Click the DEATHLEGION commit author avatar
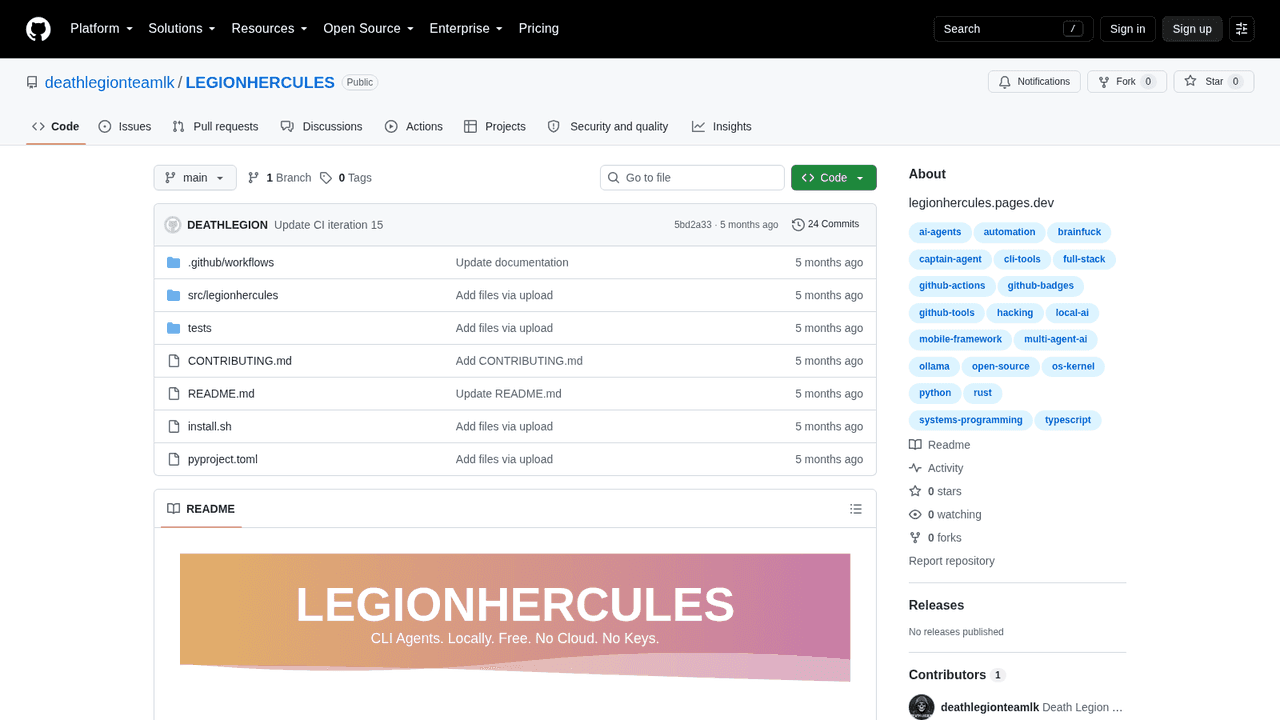The height and width of the screenshot is (720, 1280). [x=173, y=225]
